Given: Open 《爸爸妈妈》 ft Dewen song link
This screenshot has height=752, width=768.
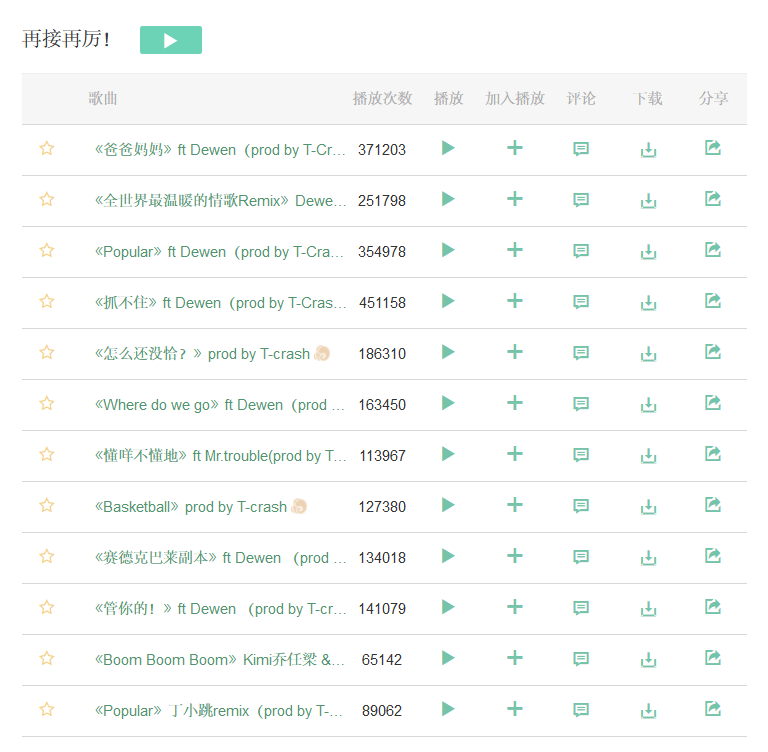Looking at the screenshot, I should coord(220,149).
